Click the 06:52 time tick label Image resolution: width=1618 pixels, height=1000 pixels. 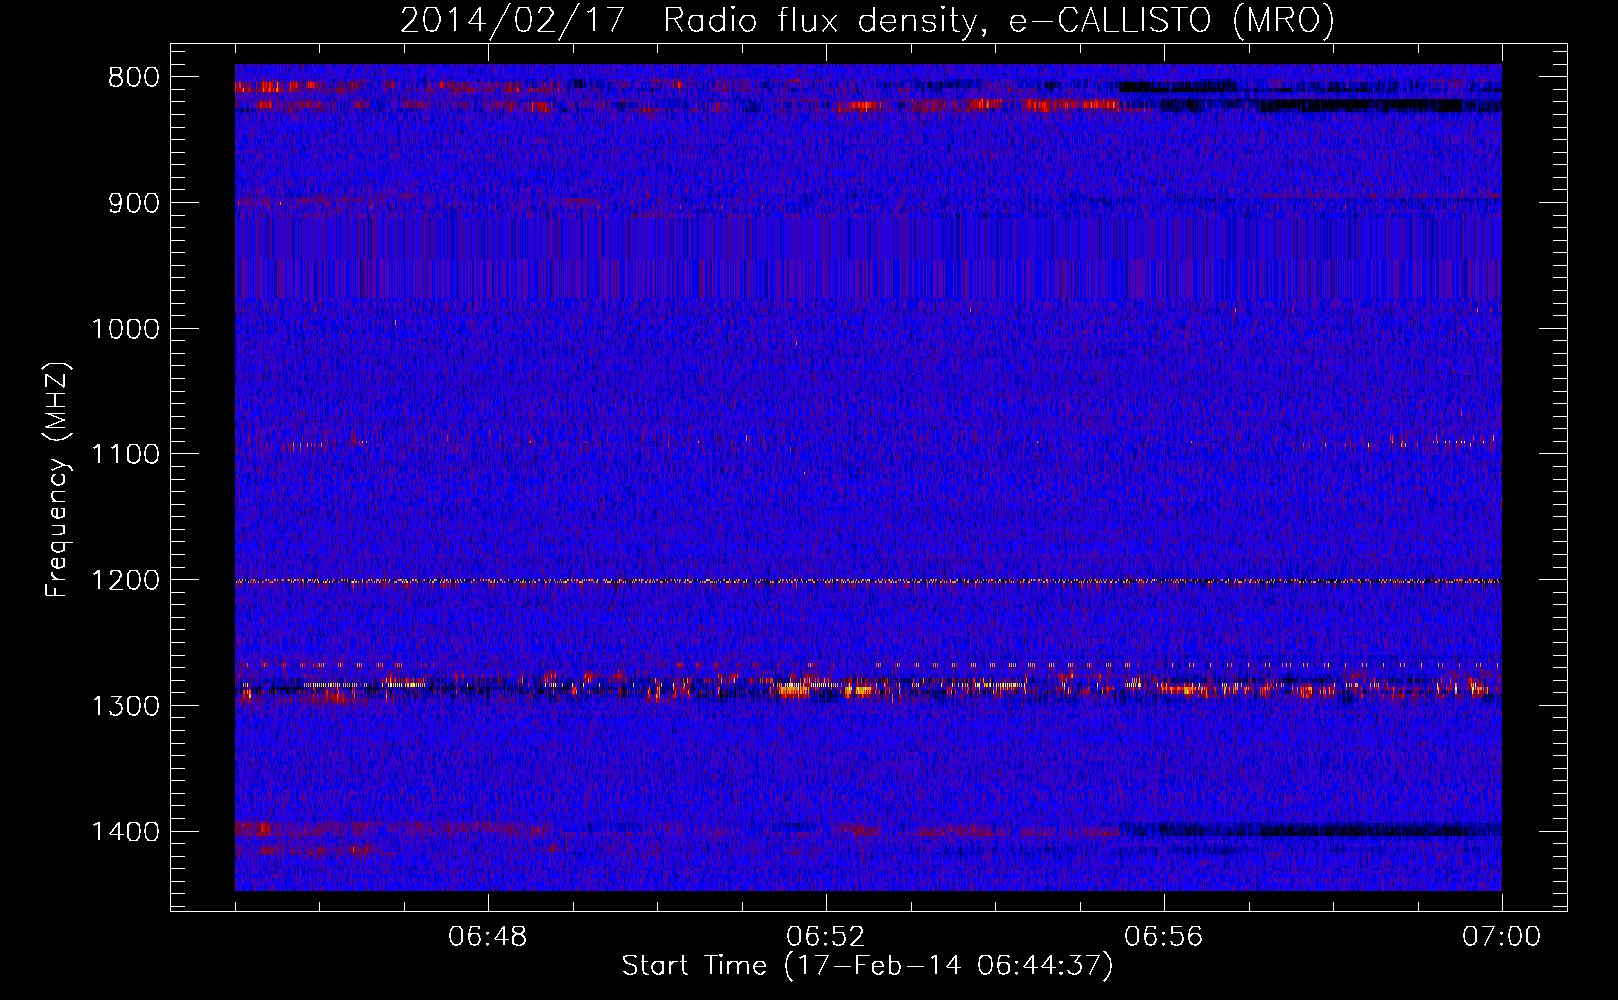826,937
